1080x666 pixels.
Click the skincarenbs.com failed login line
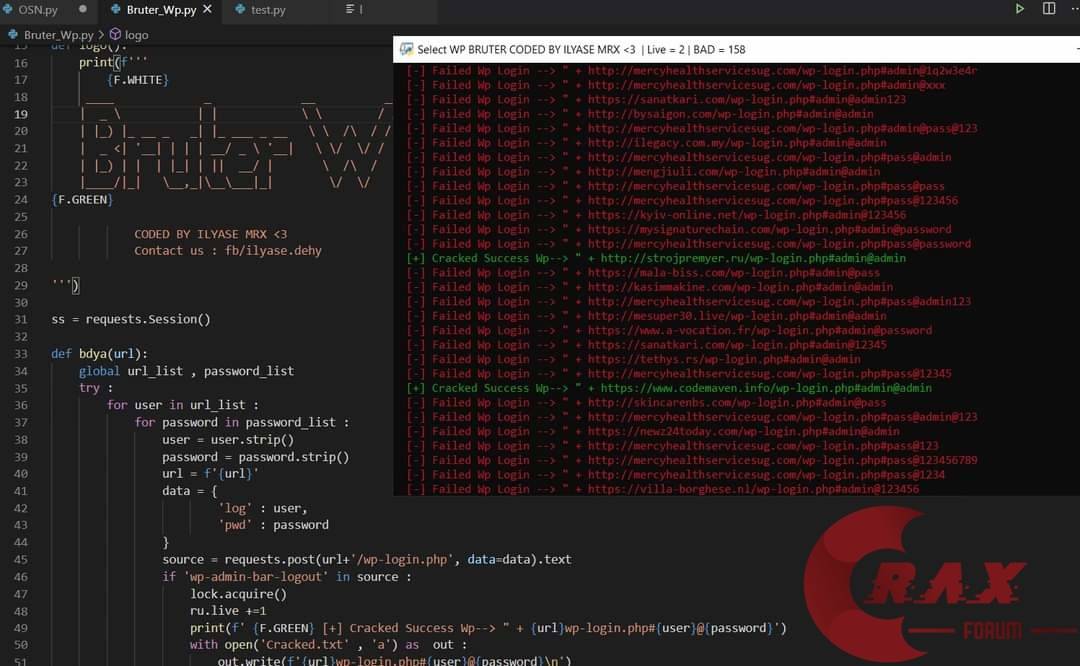click(x=647, y=403)
